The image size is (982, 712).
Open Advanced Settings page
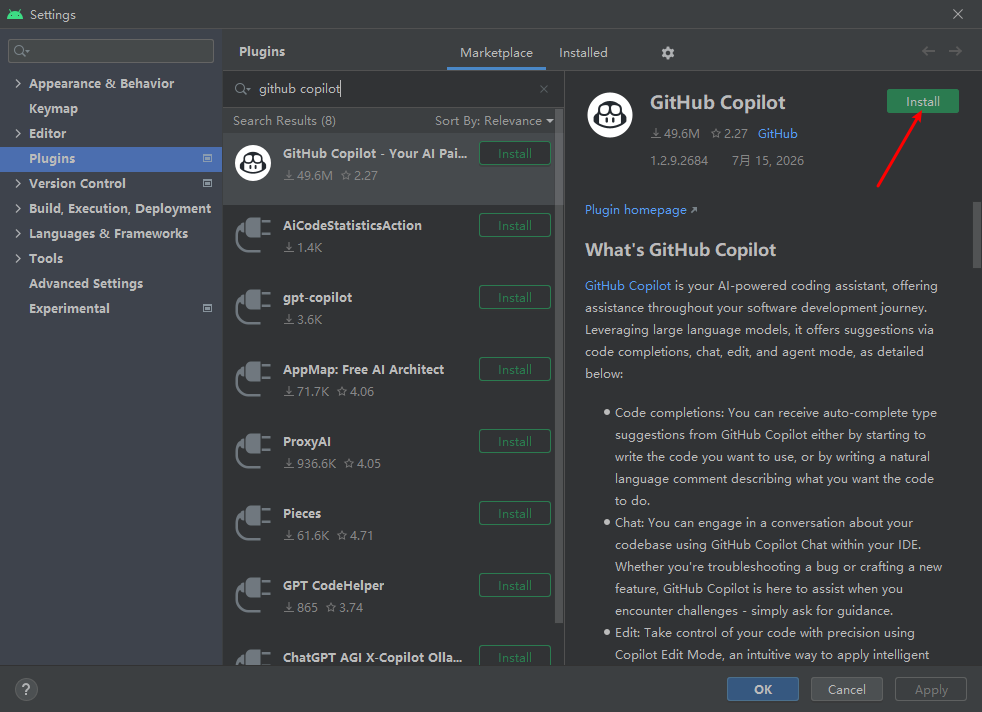(x=86, y=284)
